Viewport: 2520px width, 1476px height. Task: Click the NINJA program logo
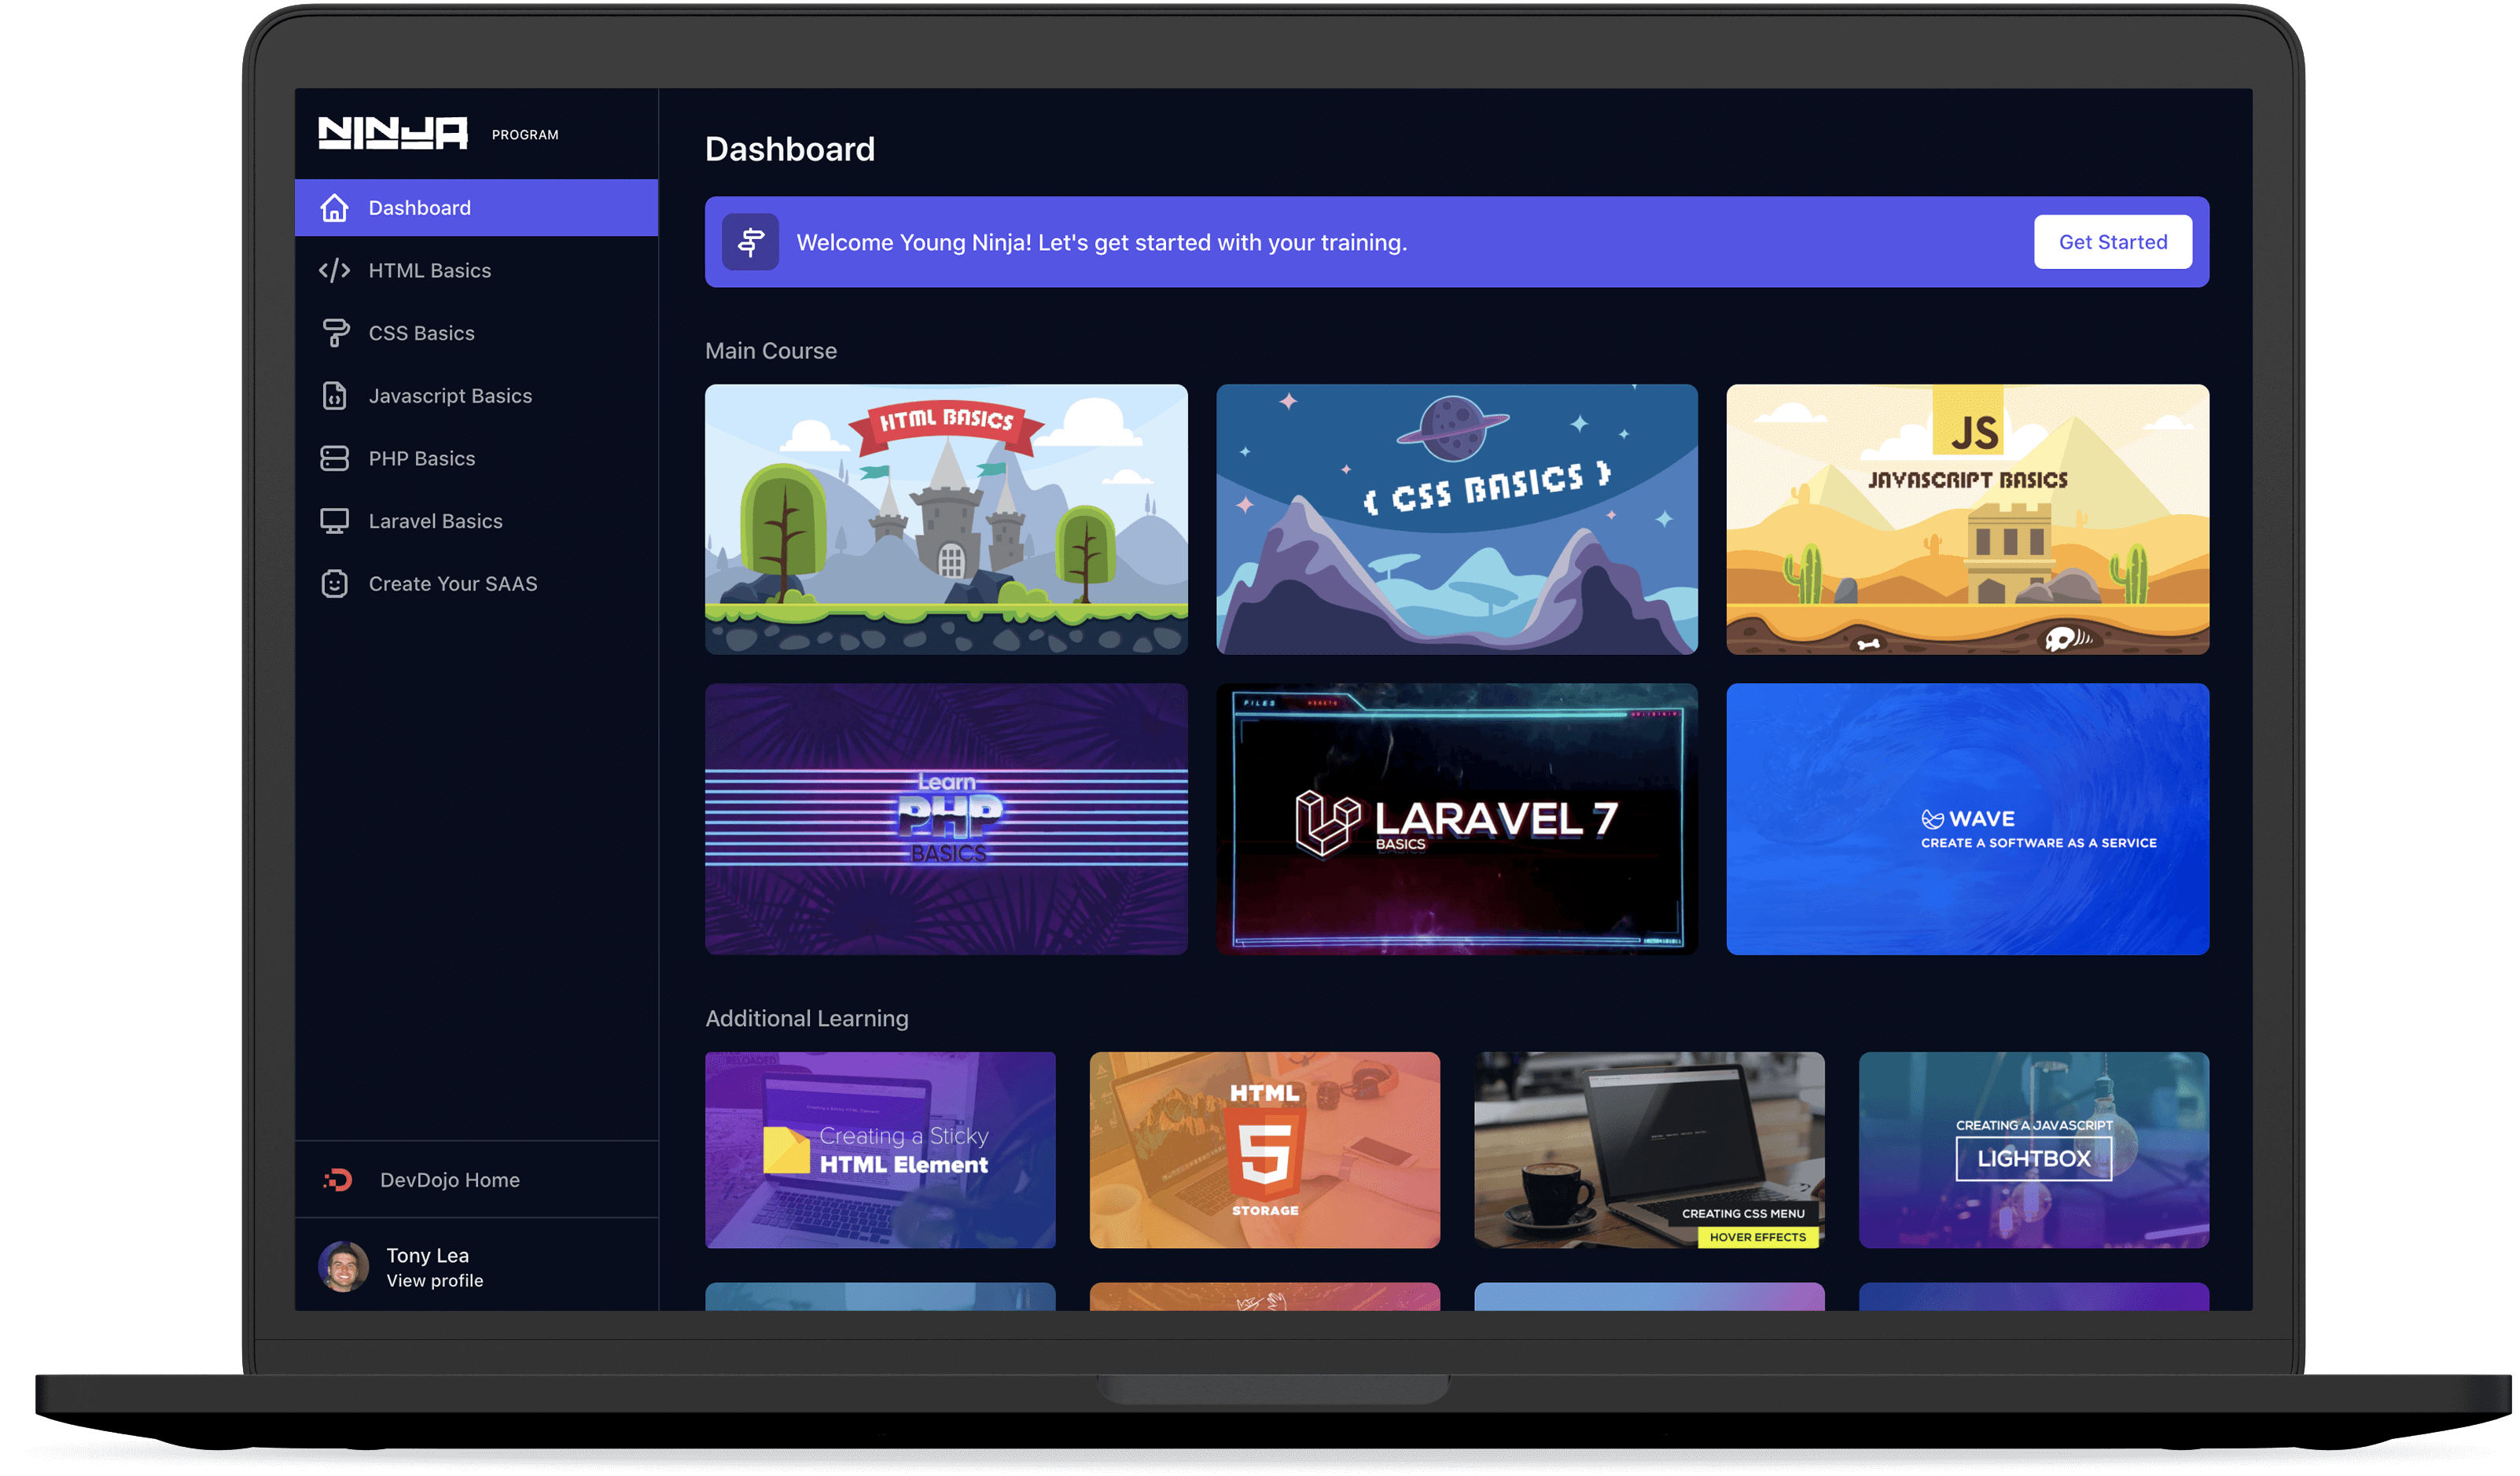393,133
